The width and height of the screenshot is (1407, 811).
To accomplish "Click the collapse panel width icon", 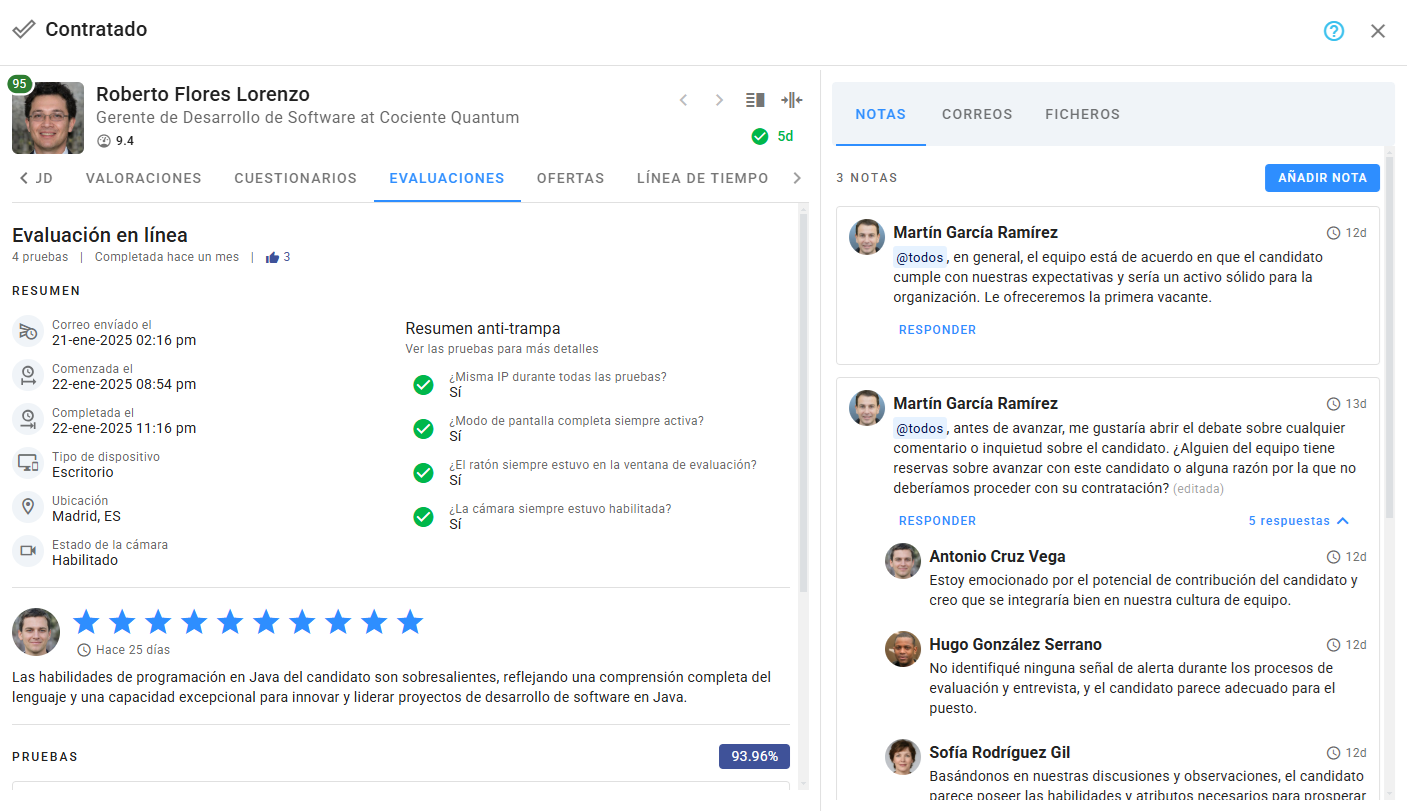I will point(792,100).
